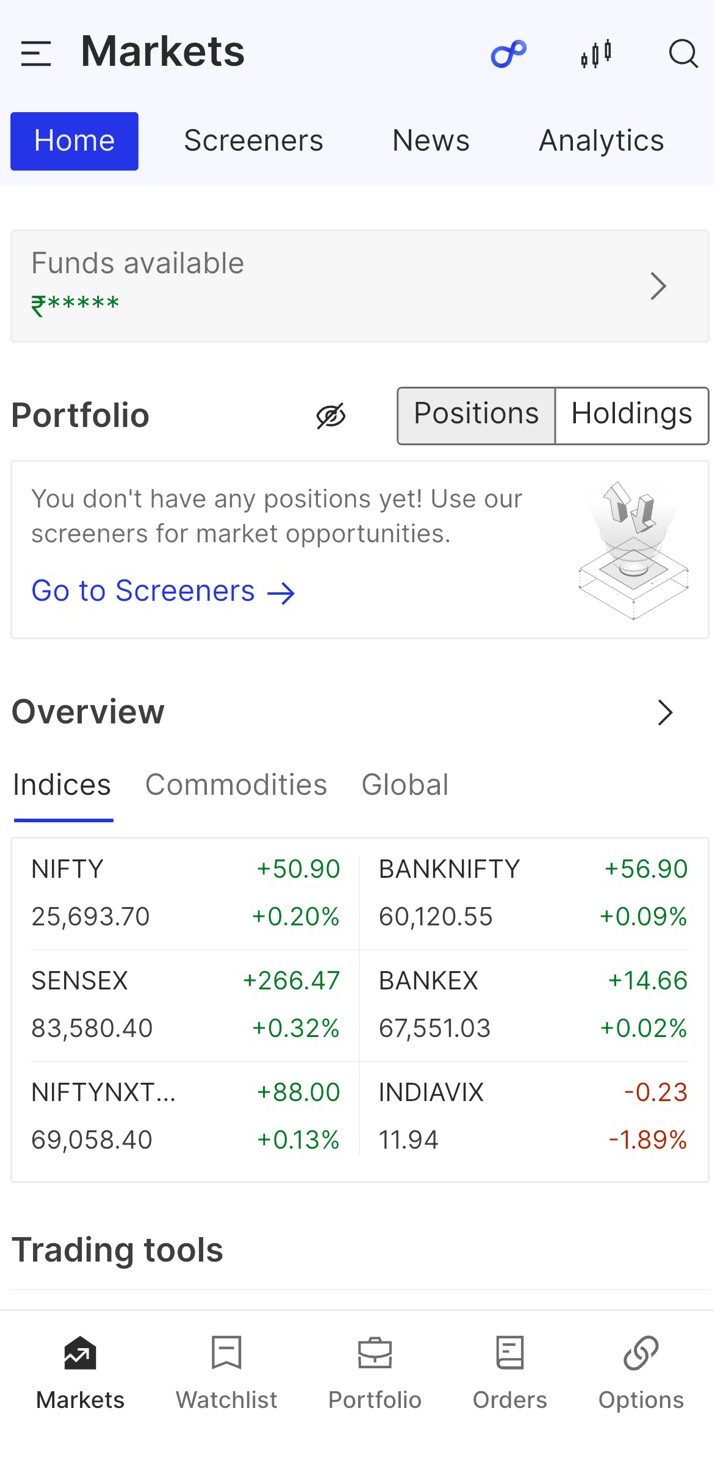Open Watchlist in bottom navigation

[x=227, y=1373]
